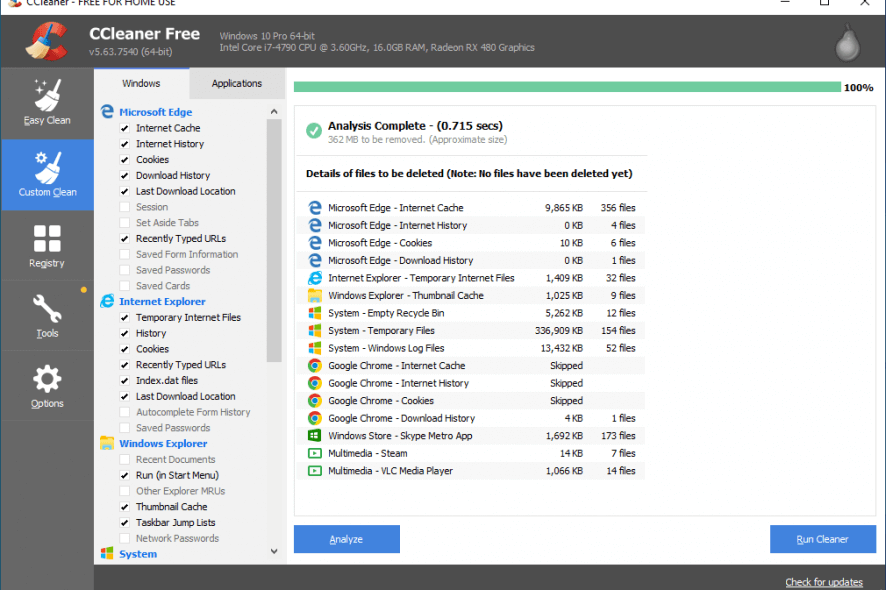886x590 pixels.
Task: Collapse the Microsoft Edge tree section
Action: tap(155, 112)
